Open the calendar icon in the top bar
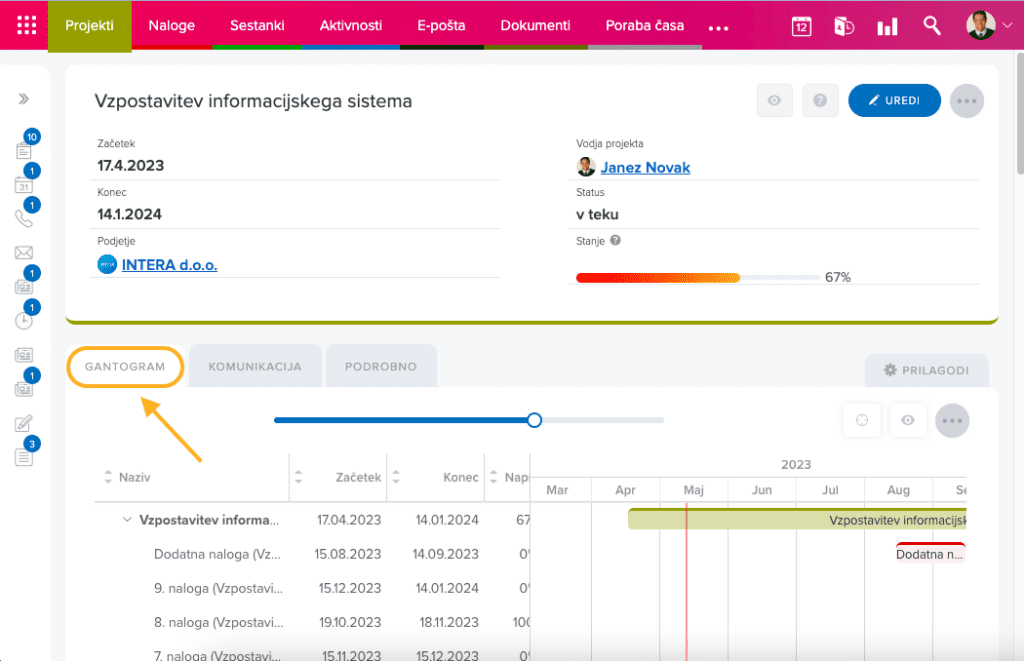1024x661 pixels. (x=801, y=26)
